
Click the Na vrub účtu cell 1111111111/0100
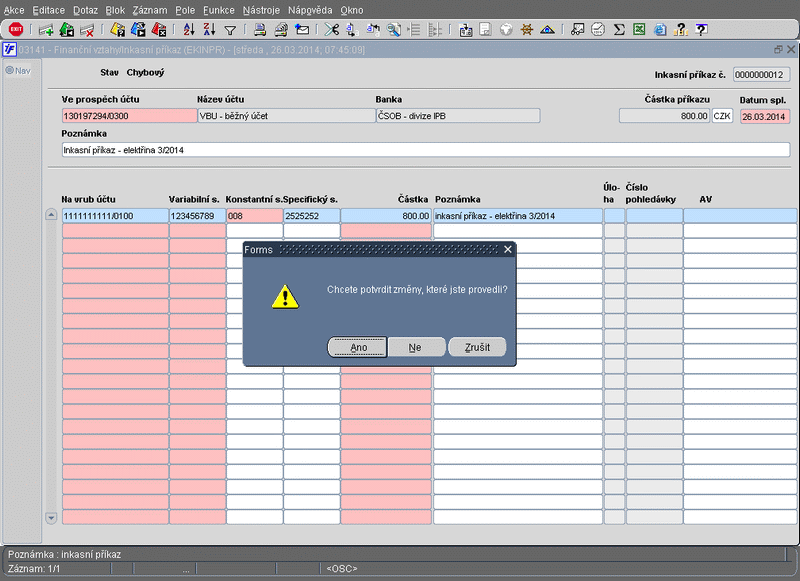tap(115, 216)
